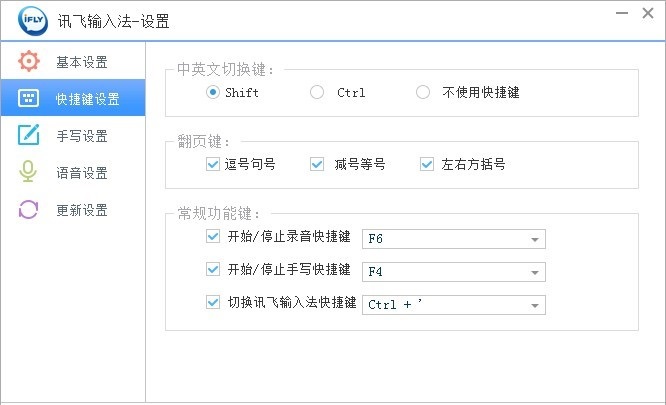Switch to the 基本设置 tab
Screen dimensions: 666x405
81,62
